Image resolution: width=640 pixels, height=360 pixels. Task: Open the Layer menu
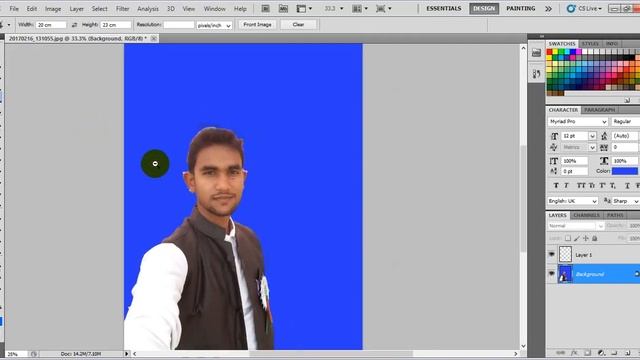[76, 9]
